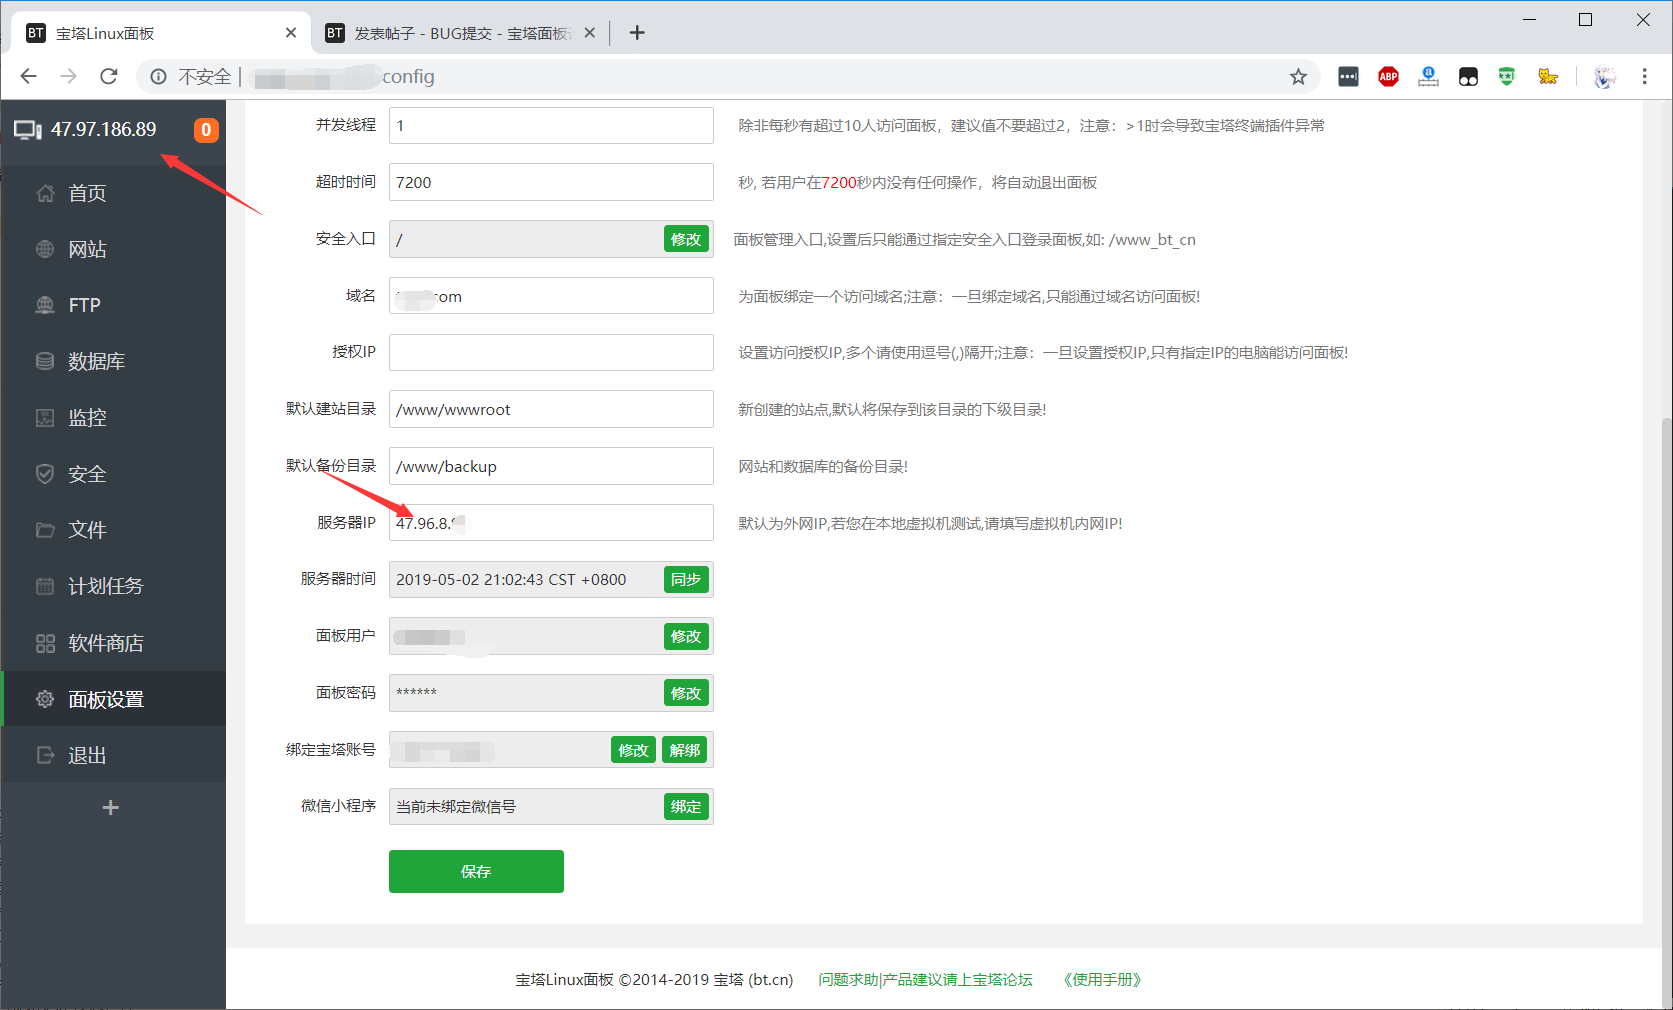The image size is (1673, 1010).
Task: Click the 服务器IP input field
Action: click(x=551, y=523)
